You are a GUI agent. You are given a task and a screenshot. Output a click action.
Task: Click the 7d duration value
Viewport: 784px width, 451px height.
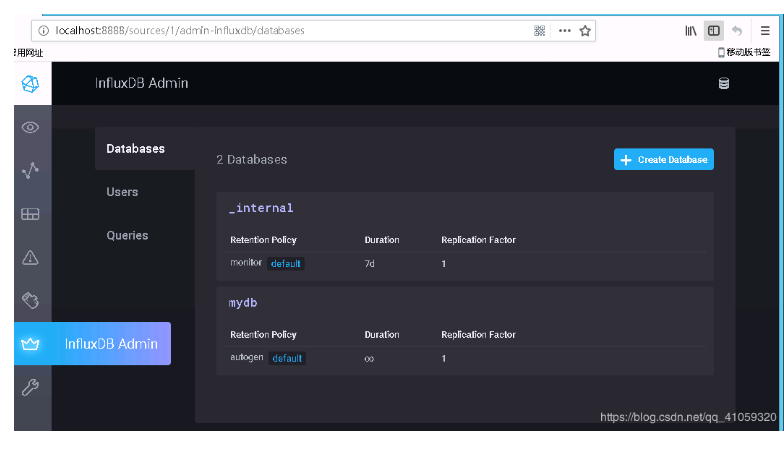tap(370, 264)
